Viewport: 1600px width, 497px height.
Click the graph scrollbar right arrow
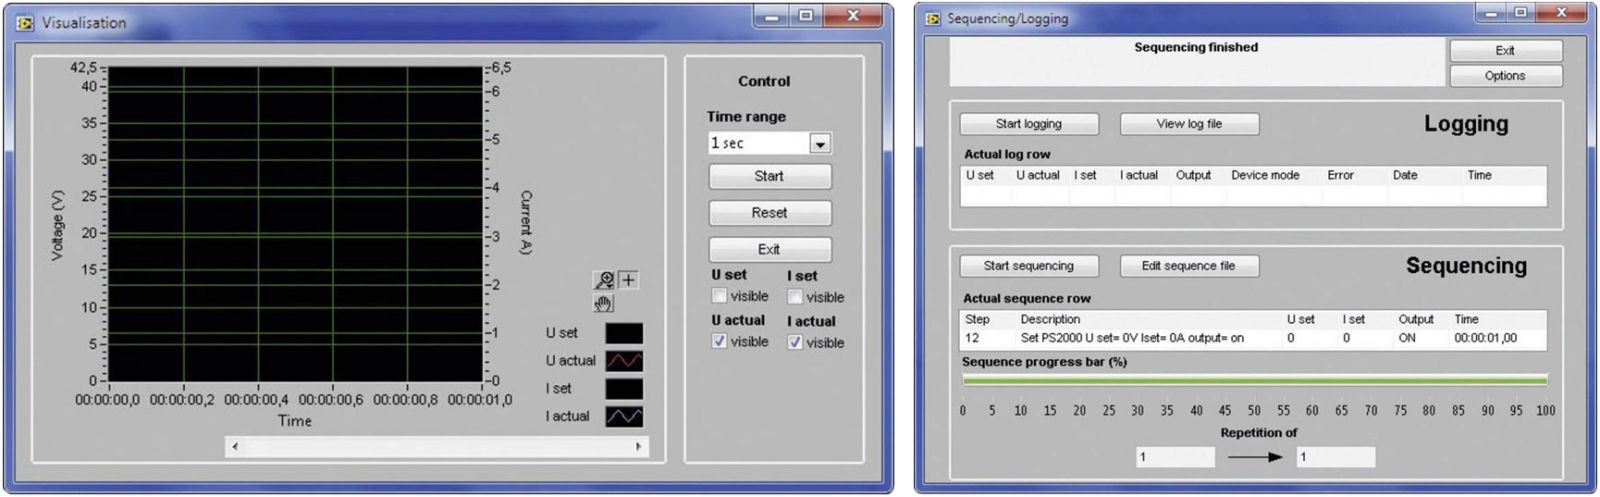pos(638,447)
